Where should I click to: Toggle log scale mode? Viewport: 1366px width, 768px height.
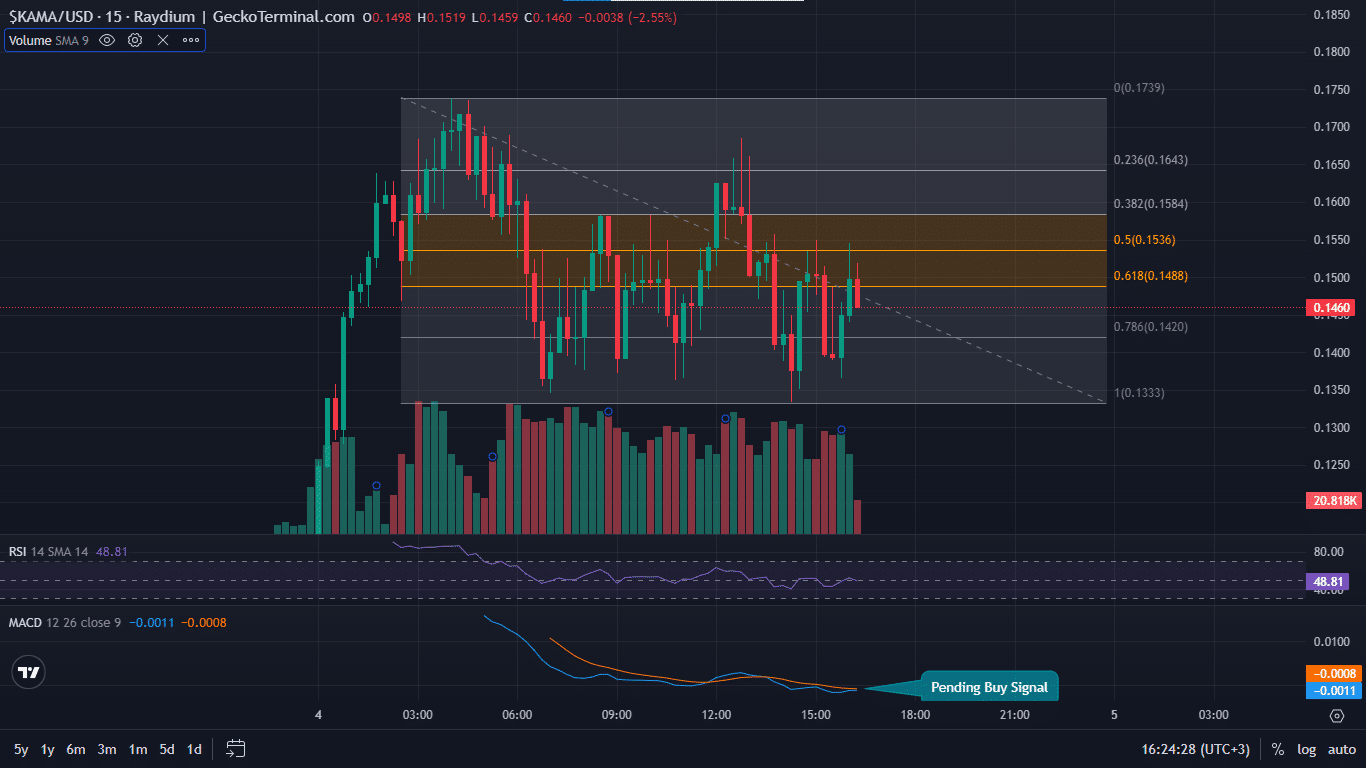point(1306,749)
